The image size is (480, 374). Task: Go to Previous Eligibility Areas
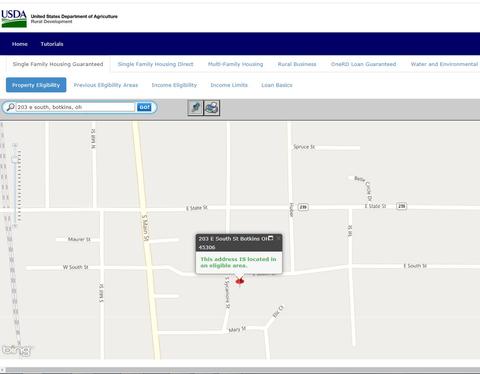click(x=106, y=85)
